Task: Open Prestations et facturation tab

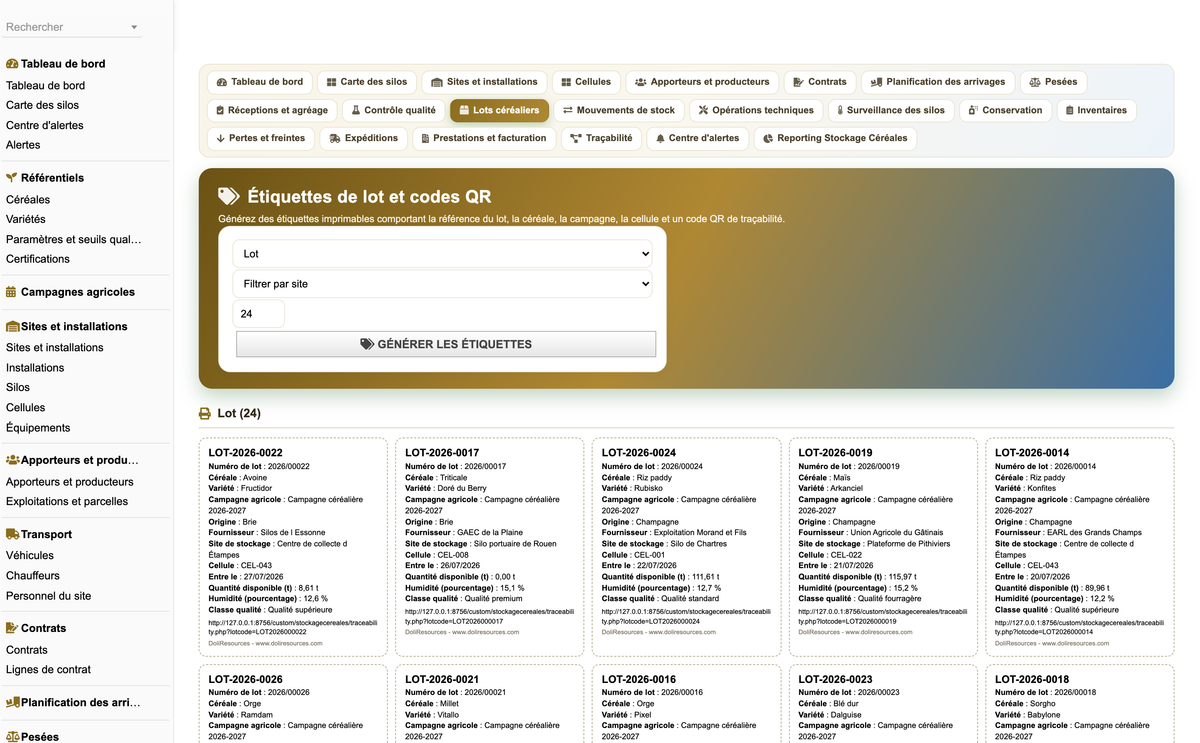Action: coord(483,138)
